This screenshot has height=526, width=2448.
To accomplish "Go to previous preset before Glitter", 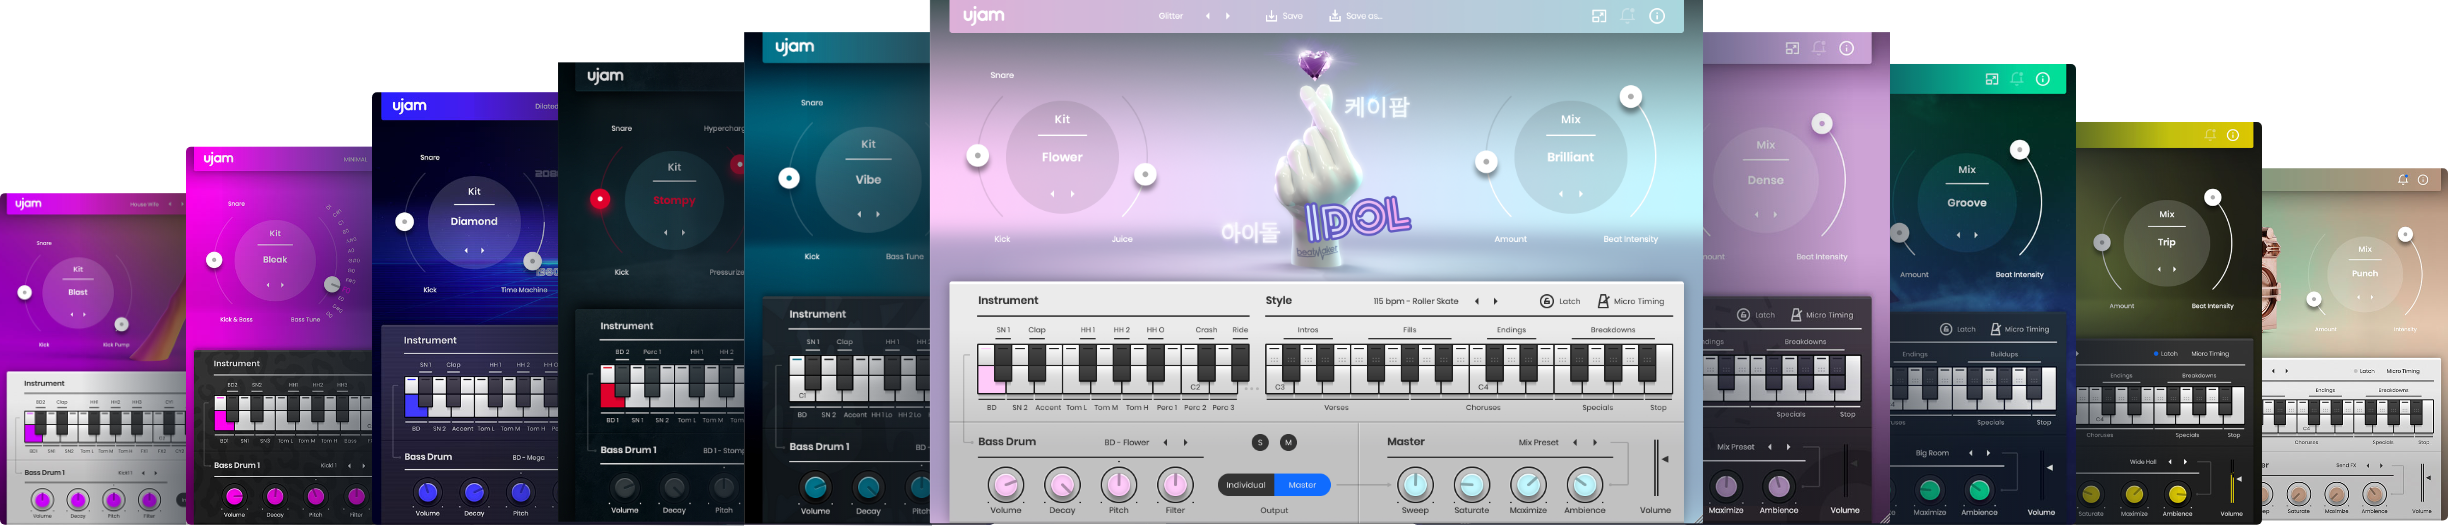I will coord(1207,16).
